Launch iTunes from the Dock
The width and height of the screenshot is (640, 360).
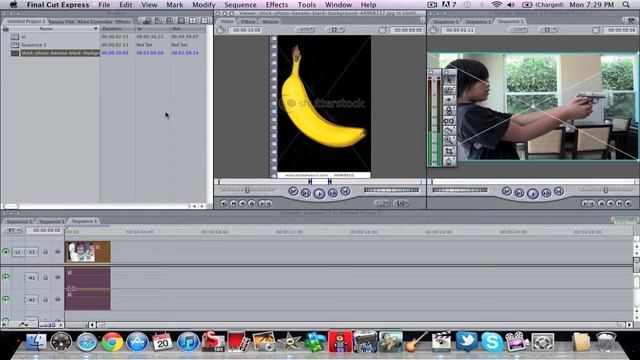coord(188,342)
